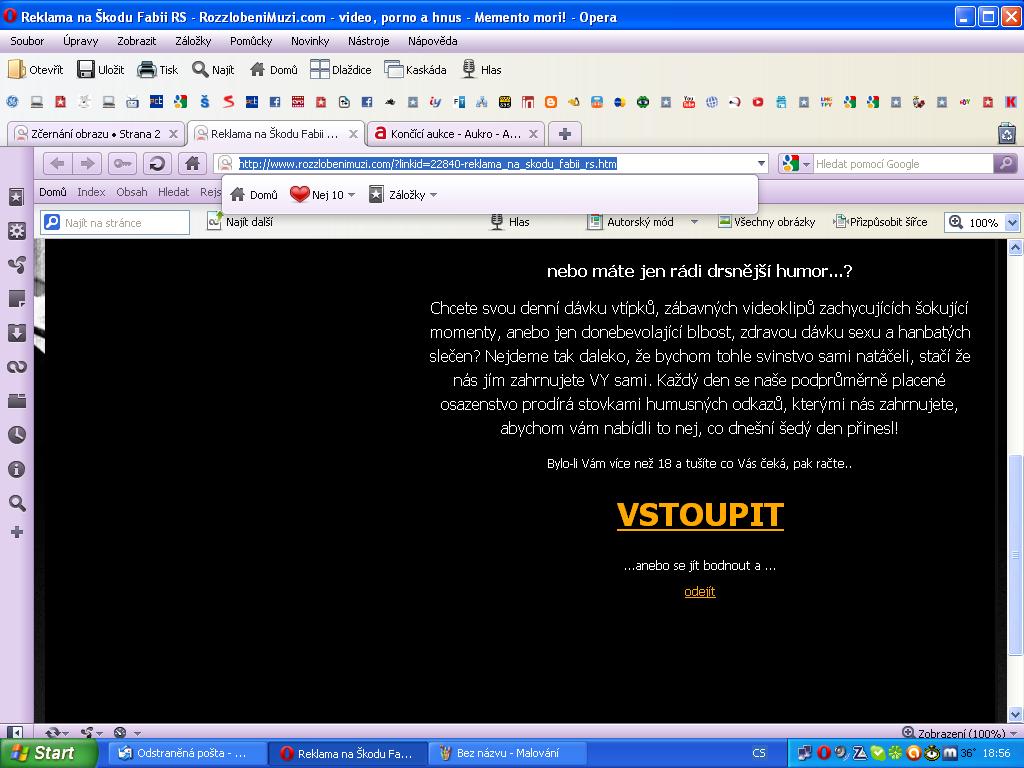
Task: Add a new tab with the plus button
Action: point(564,133)
